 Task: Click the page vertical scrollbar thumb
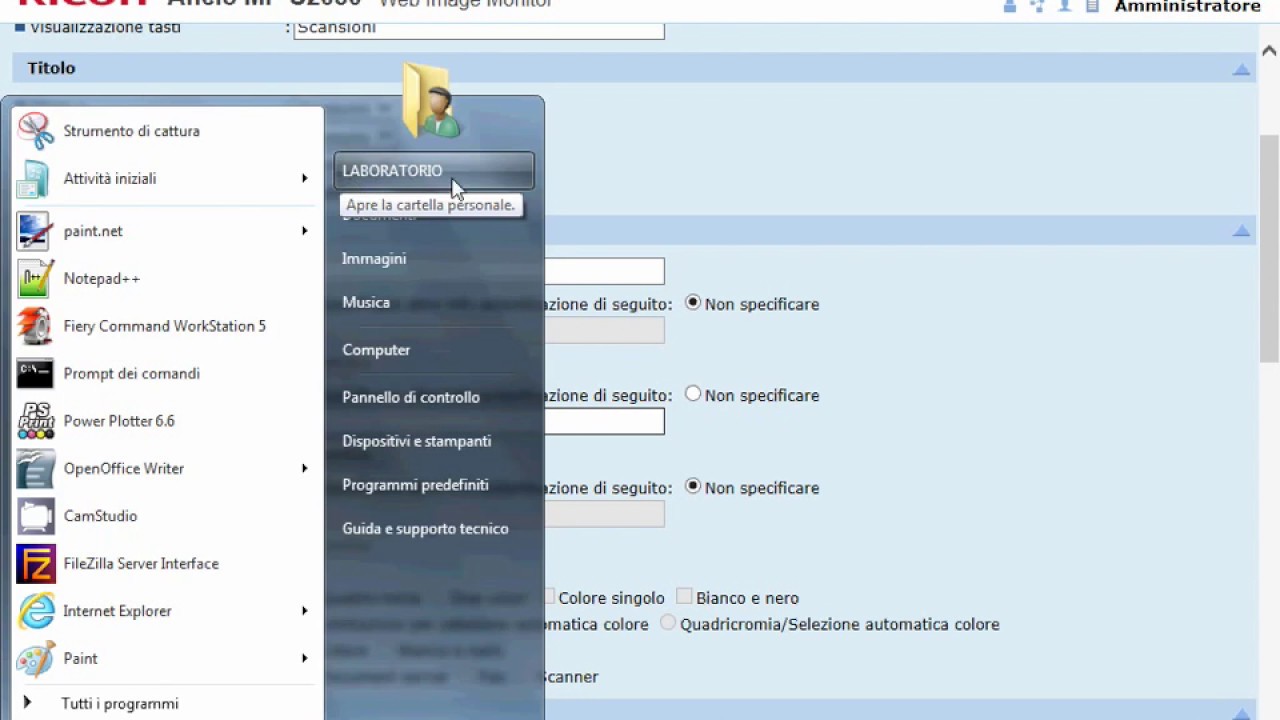point(1269,247)
